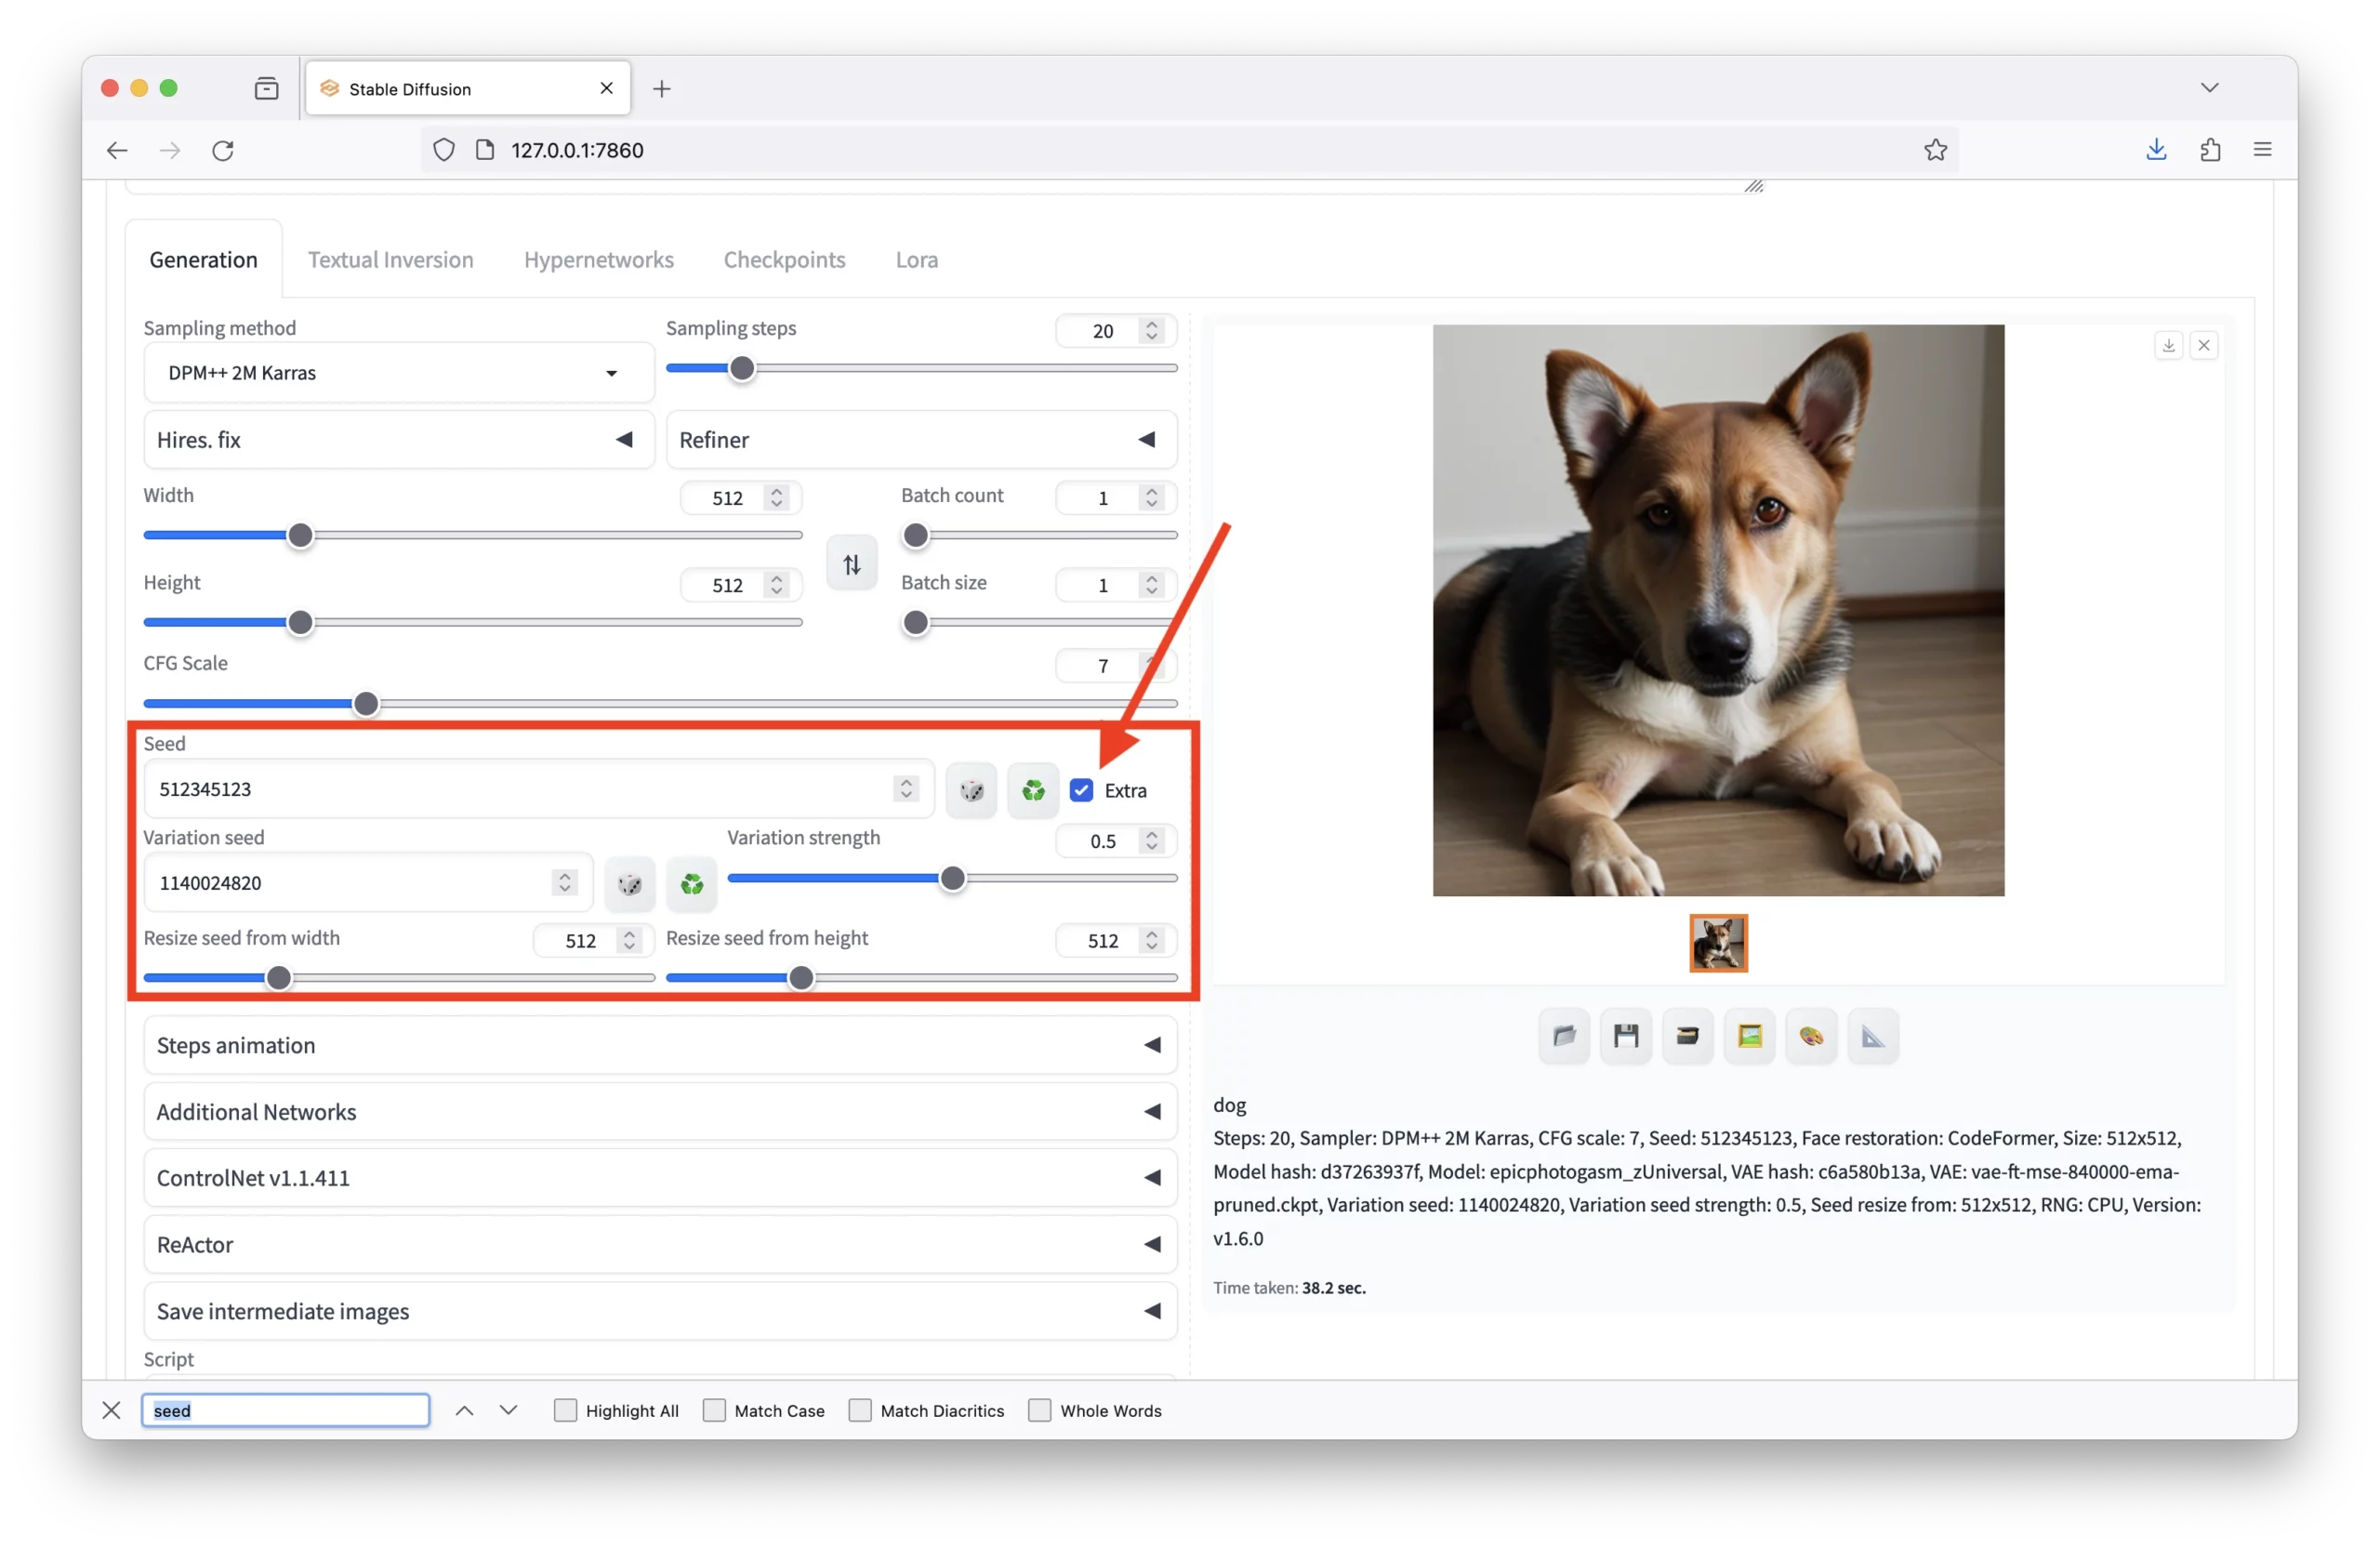Expand Save intermediate images panel
The image size is (2380, 1548).
pyautogui.click(x=660, y=1312)
